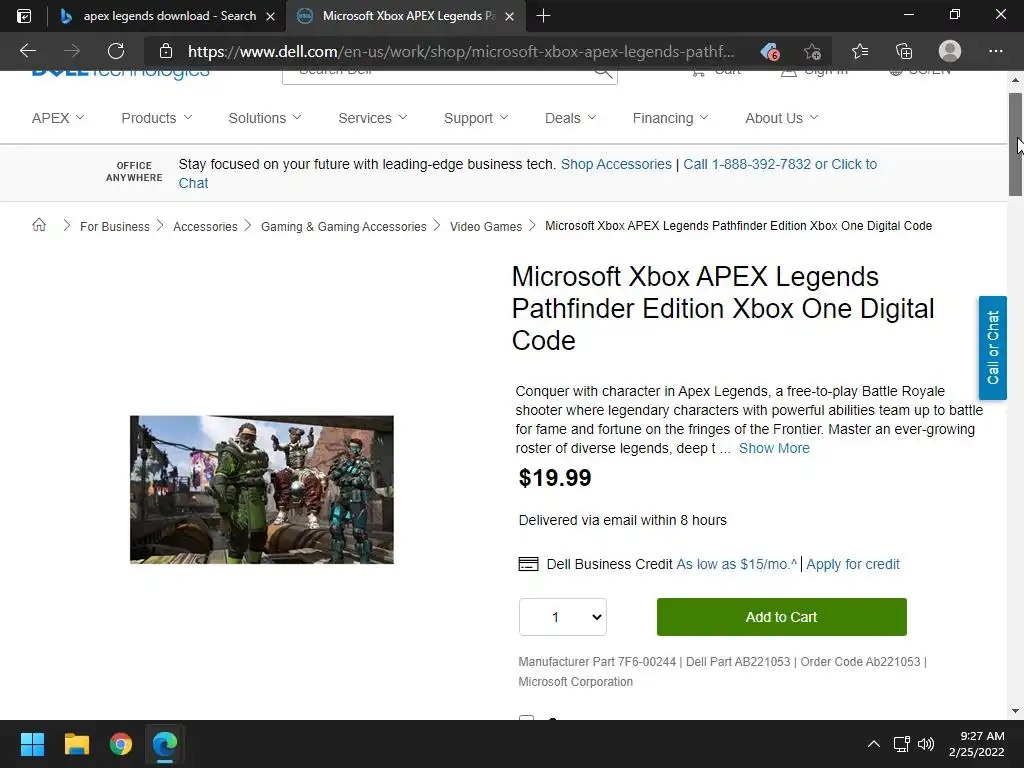This screenshot has height=768, width=1024.
Task: Open network status tray icon
Action: 902,744
